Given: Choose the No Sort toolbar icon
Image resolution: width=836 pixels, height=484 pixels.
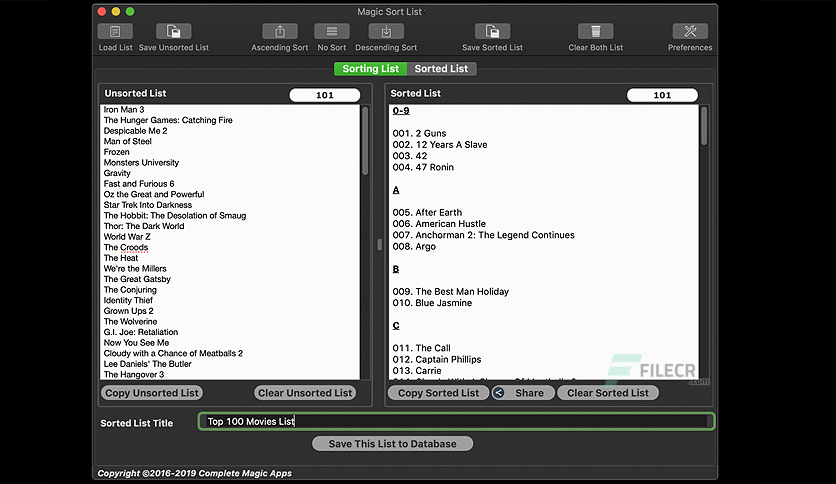Looking at the screenshot, I should [x=332, y=31].
